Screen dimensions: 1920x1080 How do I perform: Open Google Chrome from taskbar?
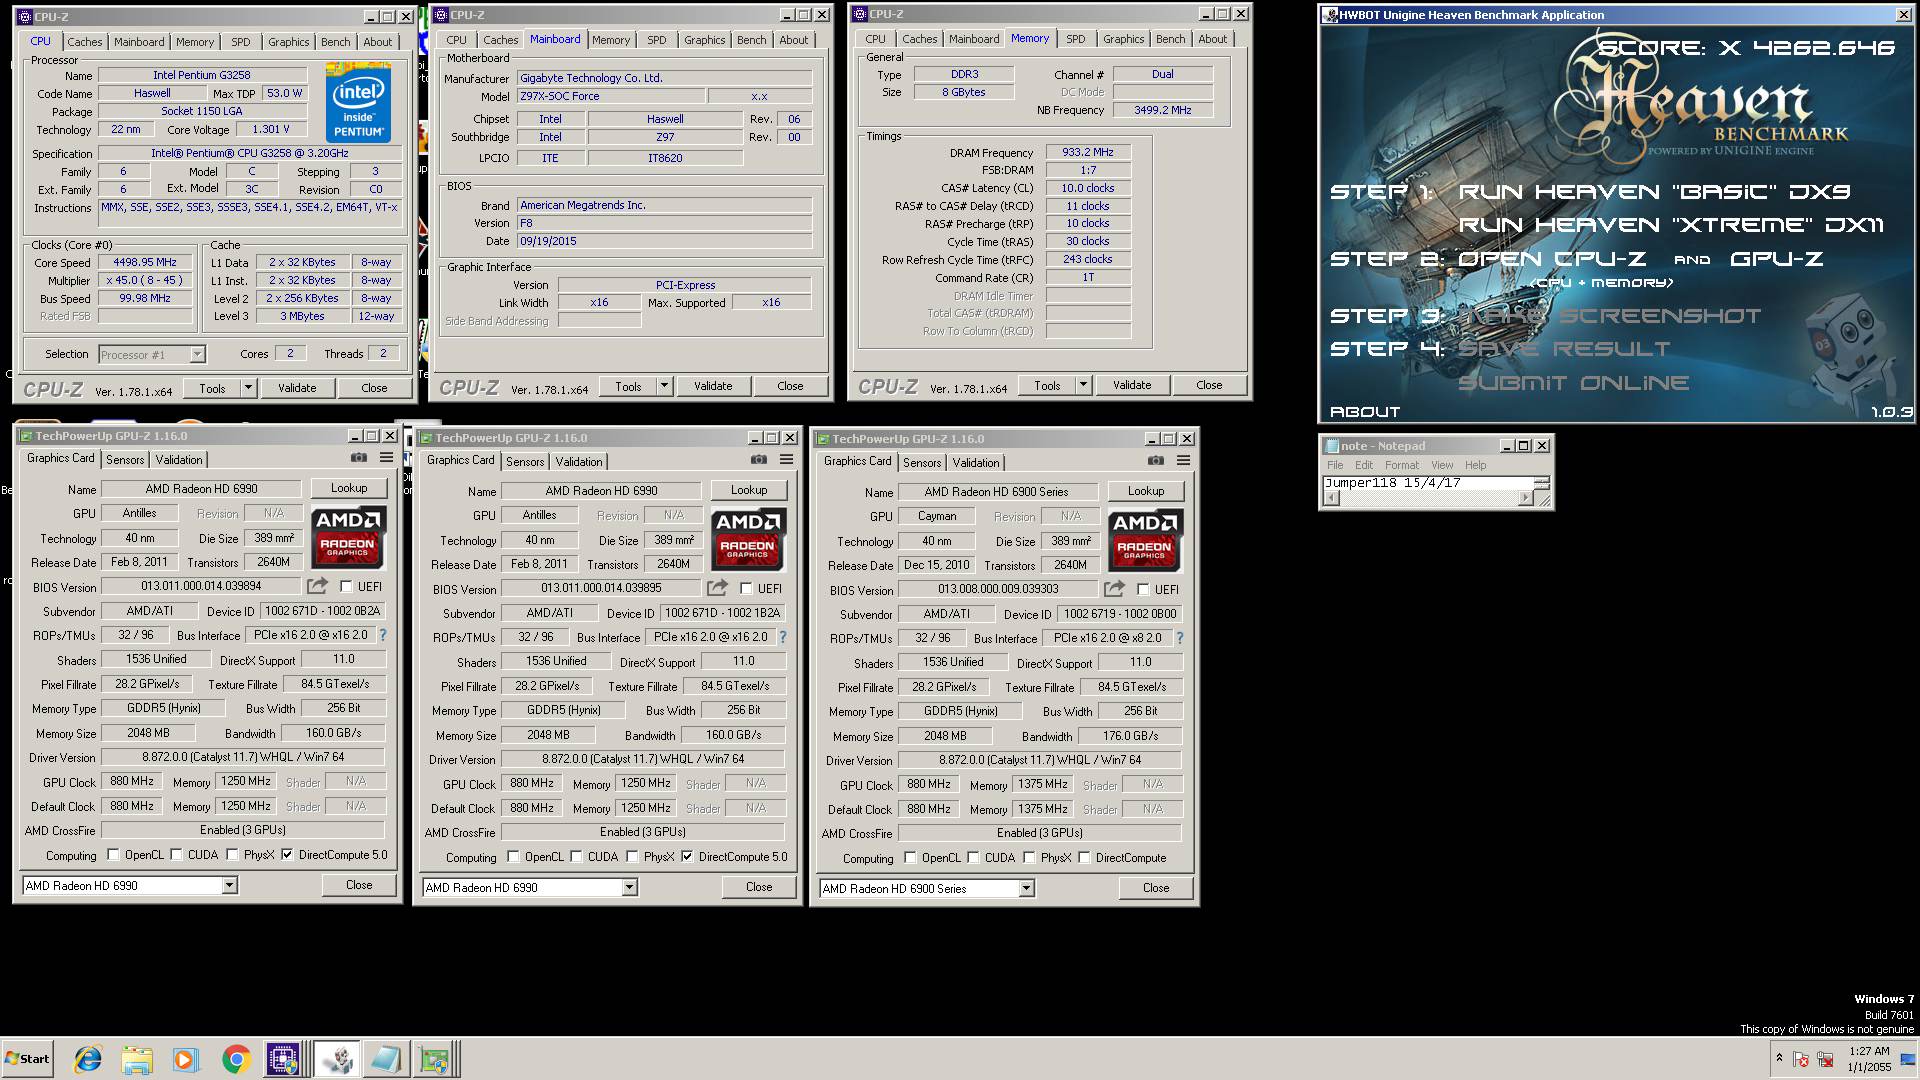coord(236,1059)
